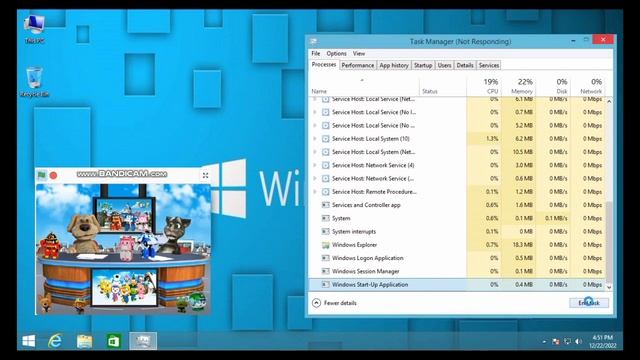Click the System process icon
Viewport: 640px width, 360px height.
click(x=325, y=218)
